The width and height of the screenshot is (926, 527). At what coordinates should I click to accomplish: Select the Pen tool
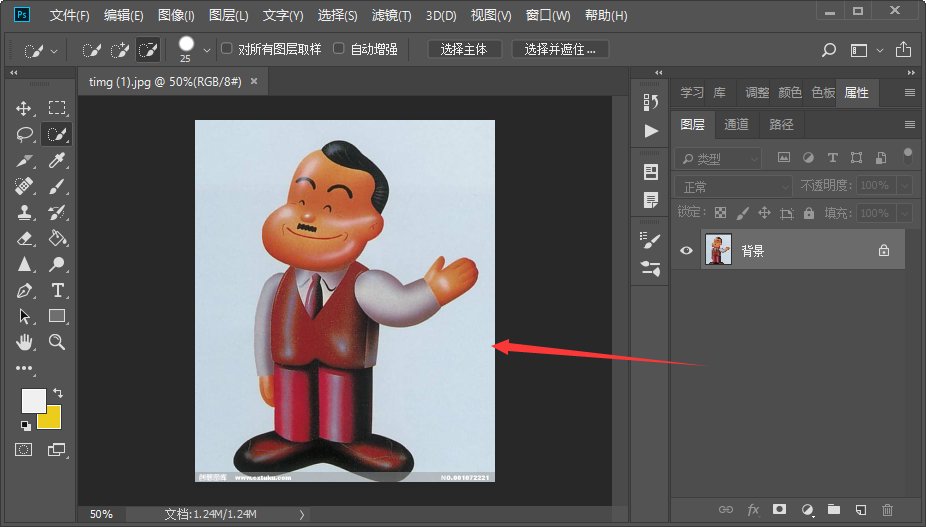(24, 290)
